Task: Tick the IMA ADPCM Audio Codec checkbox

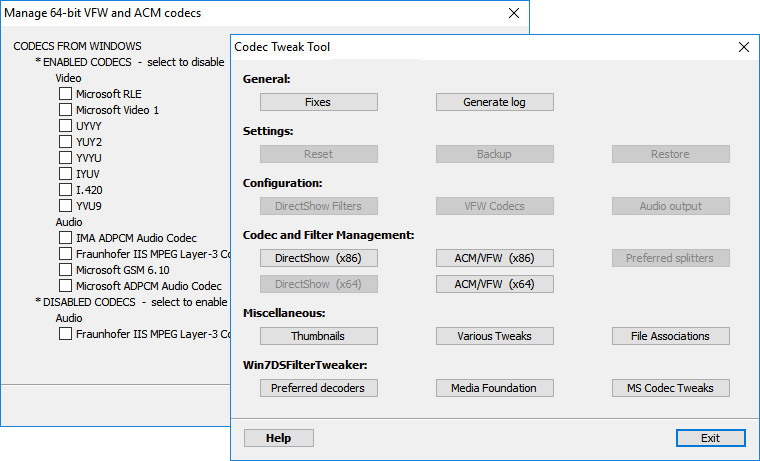Action: click(x=66, y=238)
